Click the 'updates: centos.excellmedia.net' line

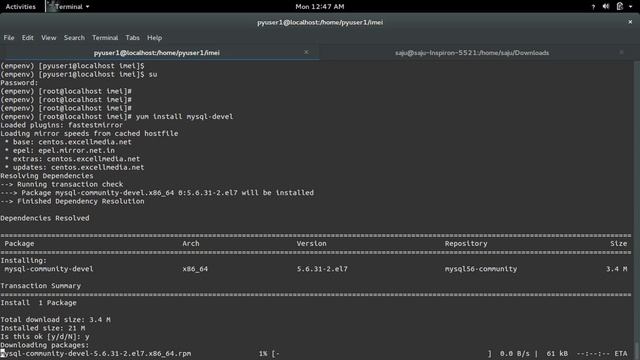[x=74, y=167]
